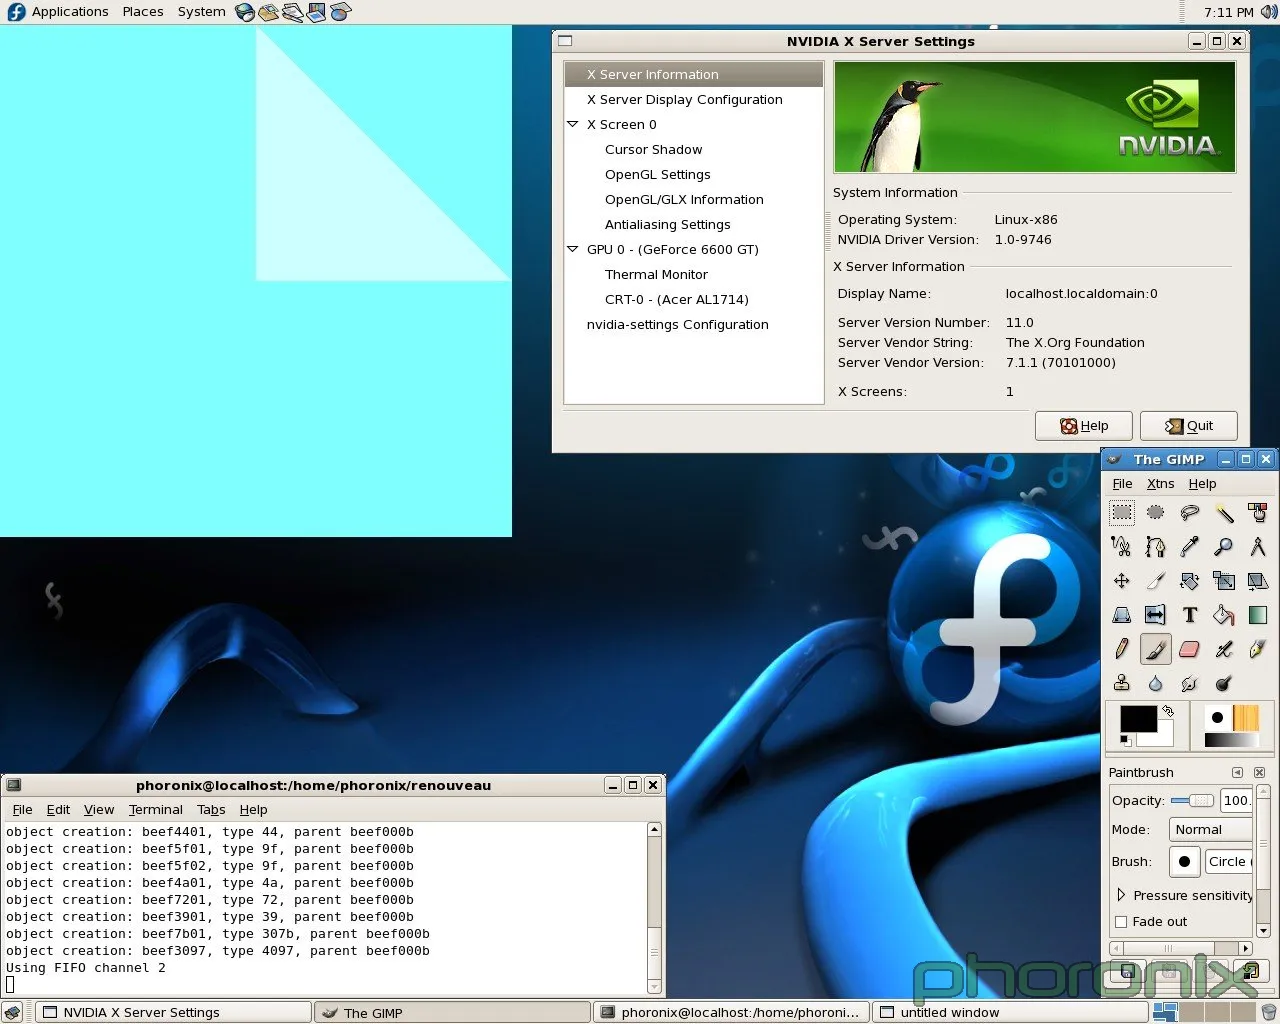The height and width of the screenshot is (1024, 1280).
Task: Select Thermal Monitor in NVIDIA tree
Action: [656, 274]
